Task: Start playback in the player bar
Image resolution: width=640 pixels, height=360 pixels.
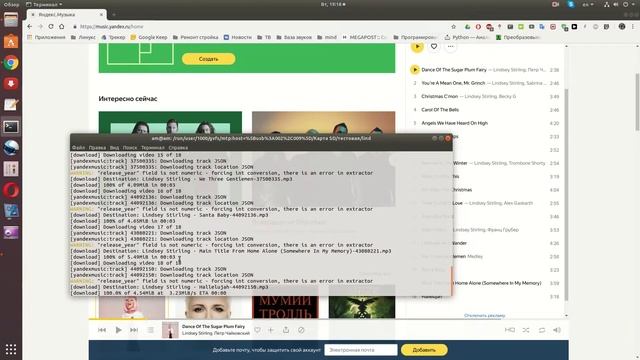Action: pos(118,330)
